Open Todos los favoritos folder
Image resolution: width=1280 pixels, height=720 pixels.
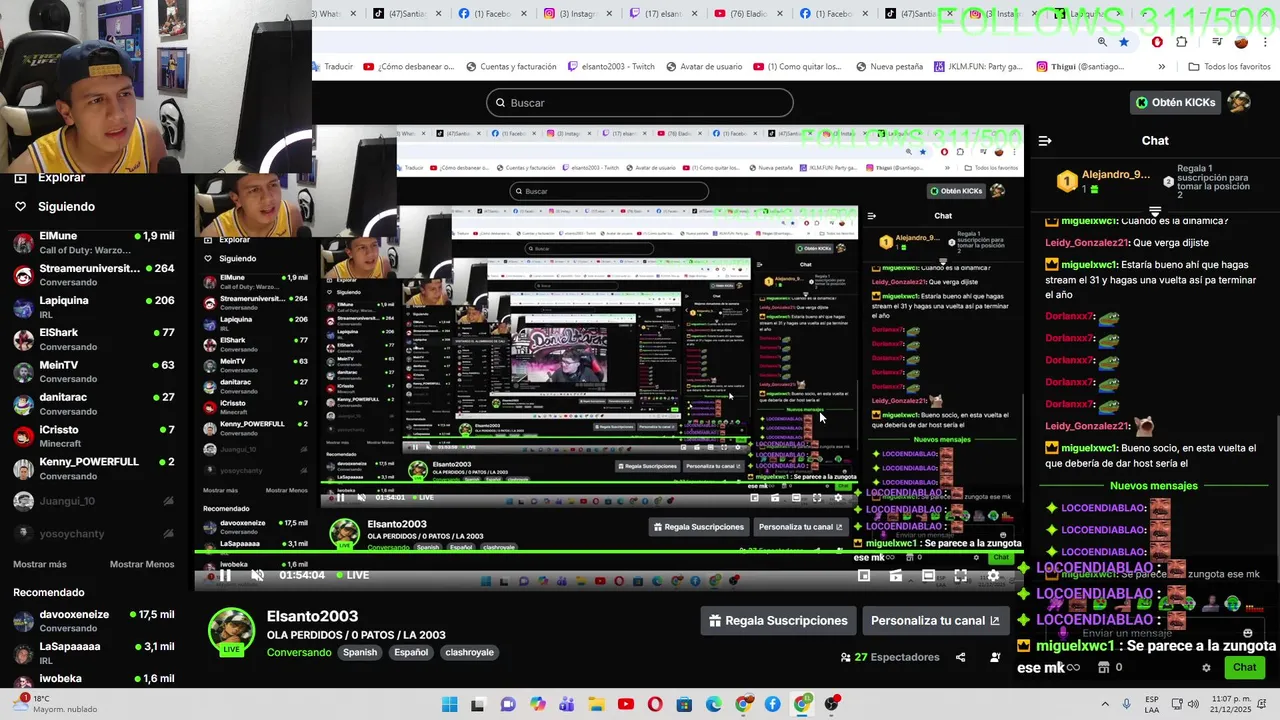[1229, 66]
